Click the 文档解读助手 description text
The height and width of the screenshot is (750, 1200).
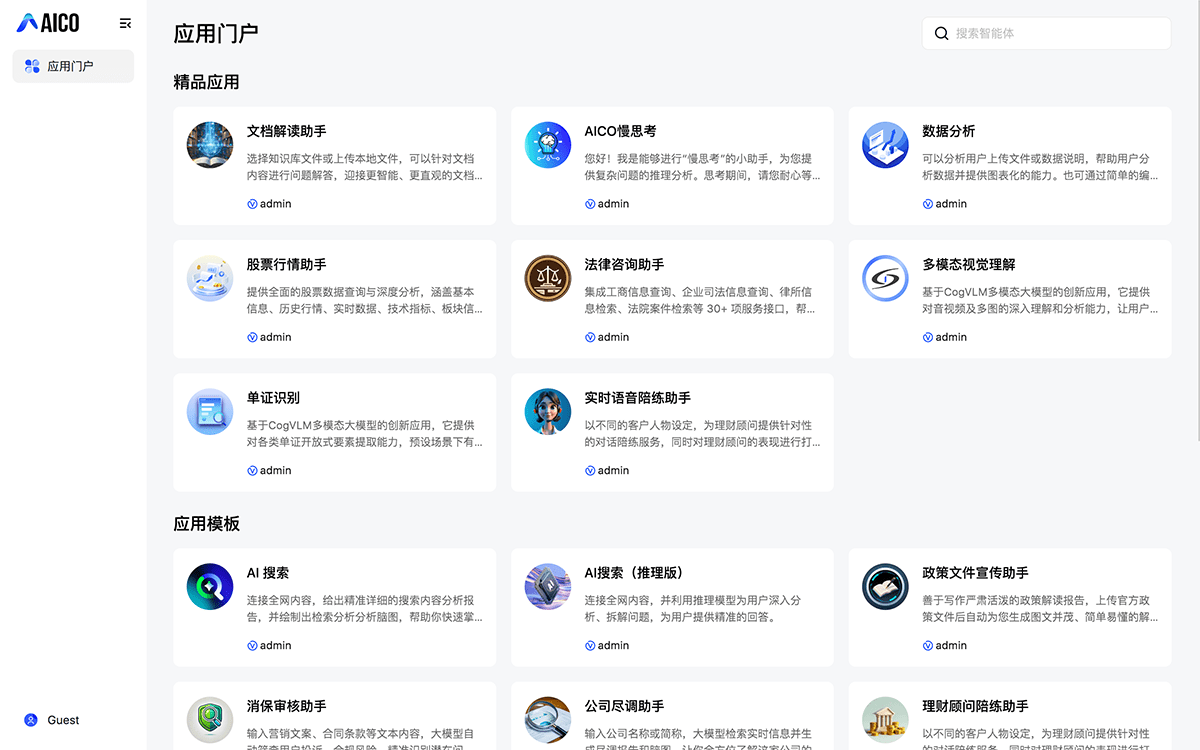(365, 167)
